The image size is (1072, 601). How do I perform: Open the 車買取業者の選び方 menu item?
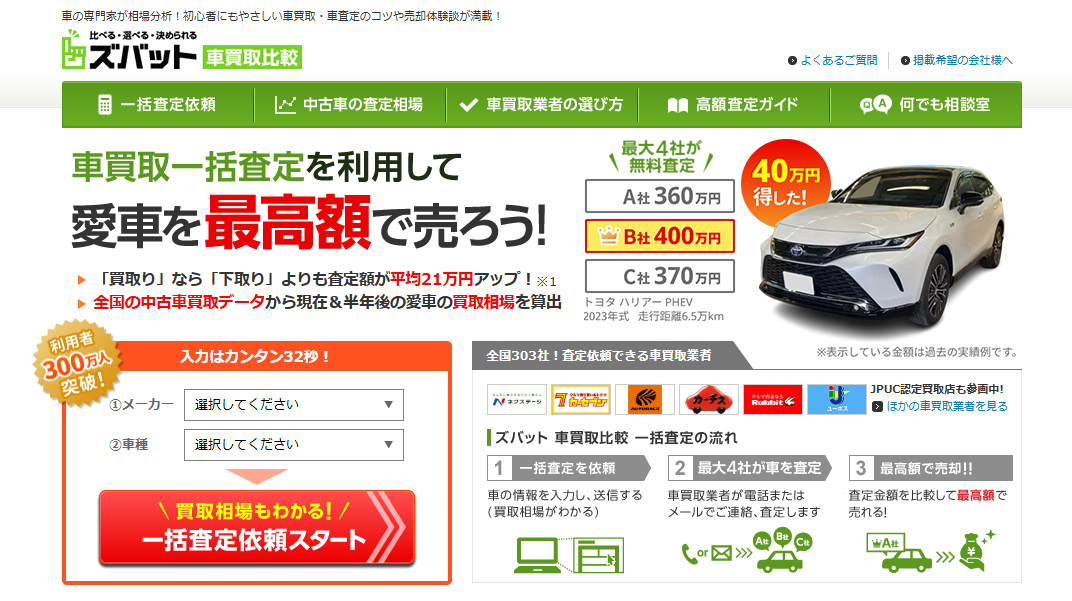[x=541, y=105]
